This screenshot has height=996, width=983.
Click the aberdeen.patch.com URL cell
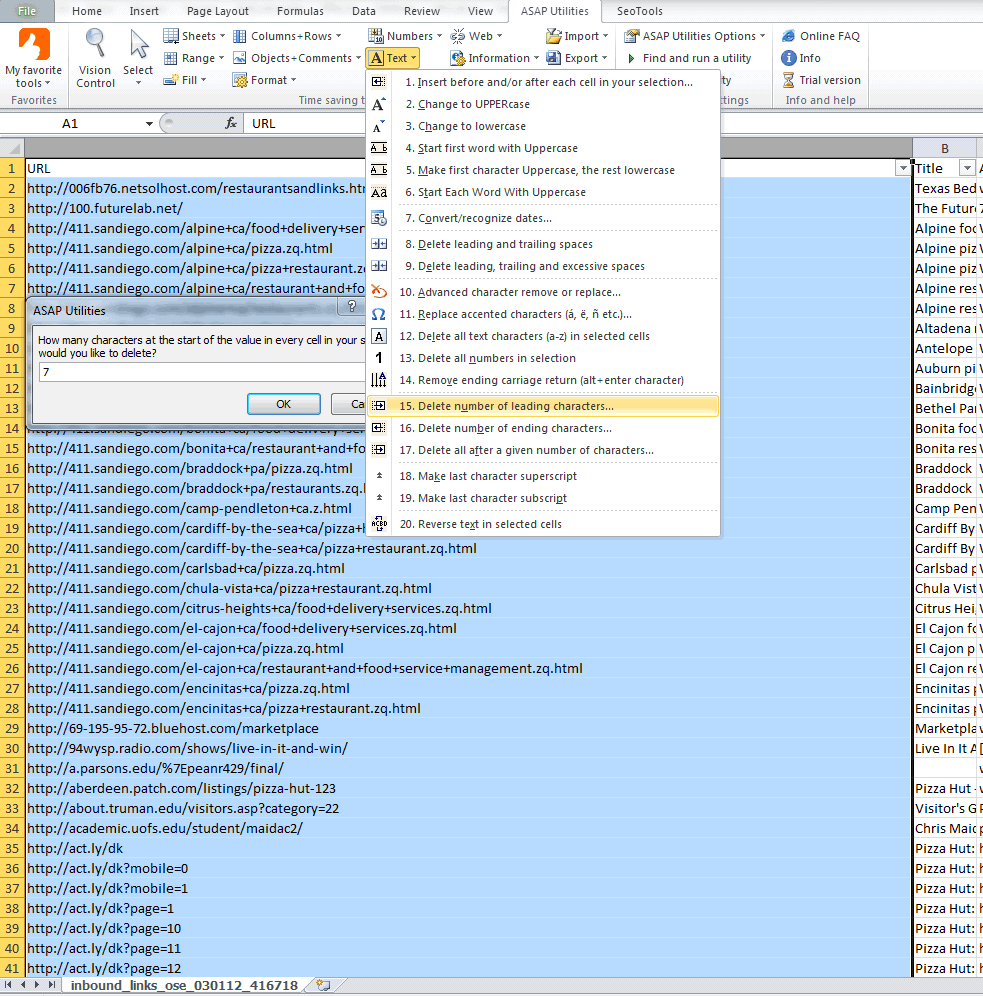(x=469, y=788)
